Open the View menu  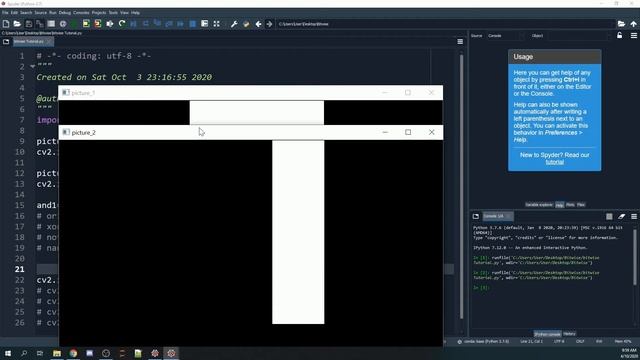(x=124, y=13)
